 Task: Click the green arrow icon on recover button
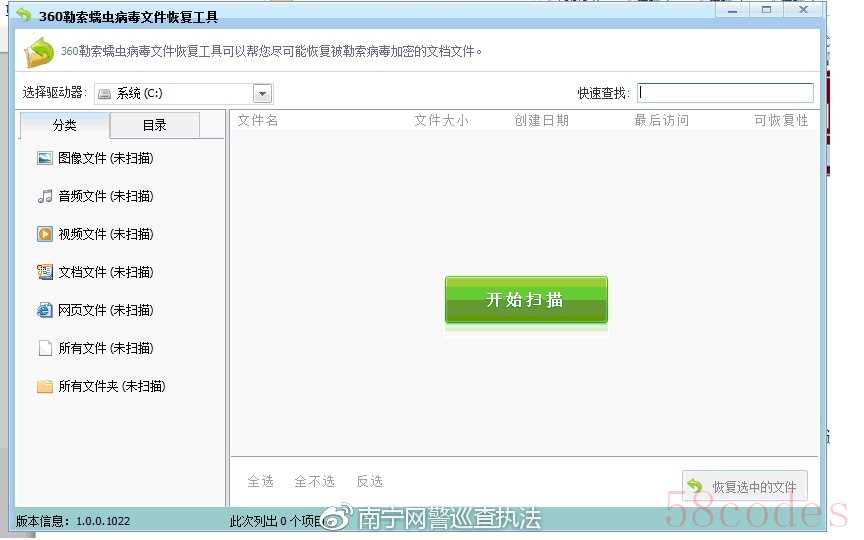tap(695, 486)
